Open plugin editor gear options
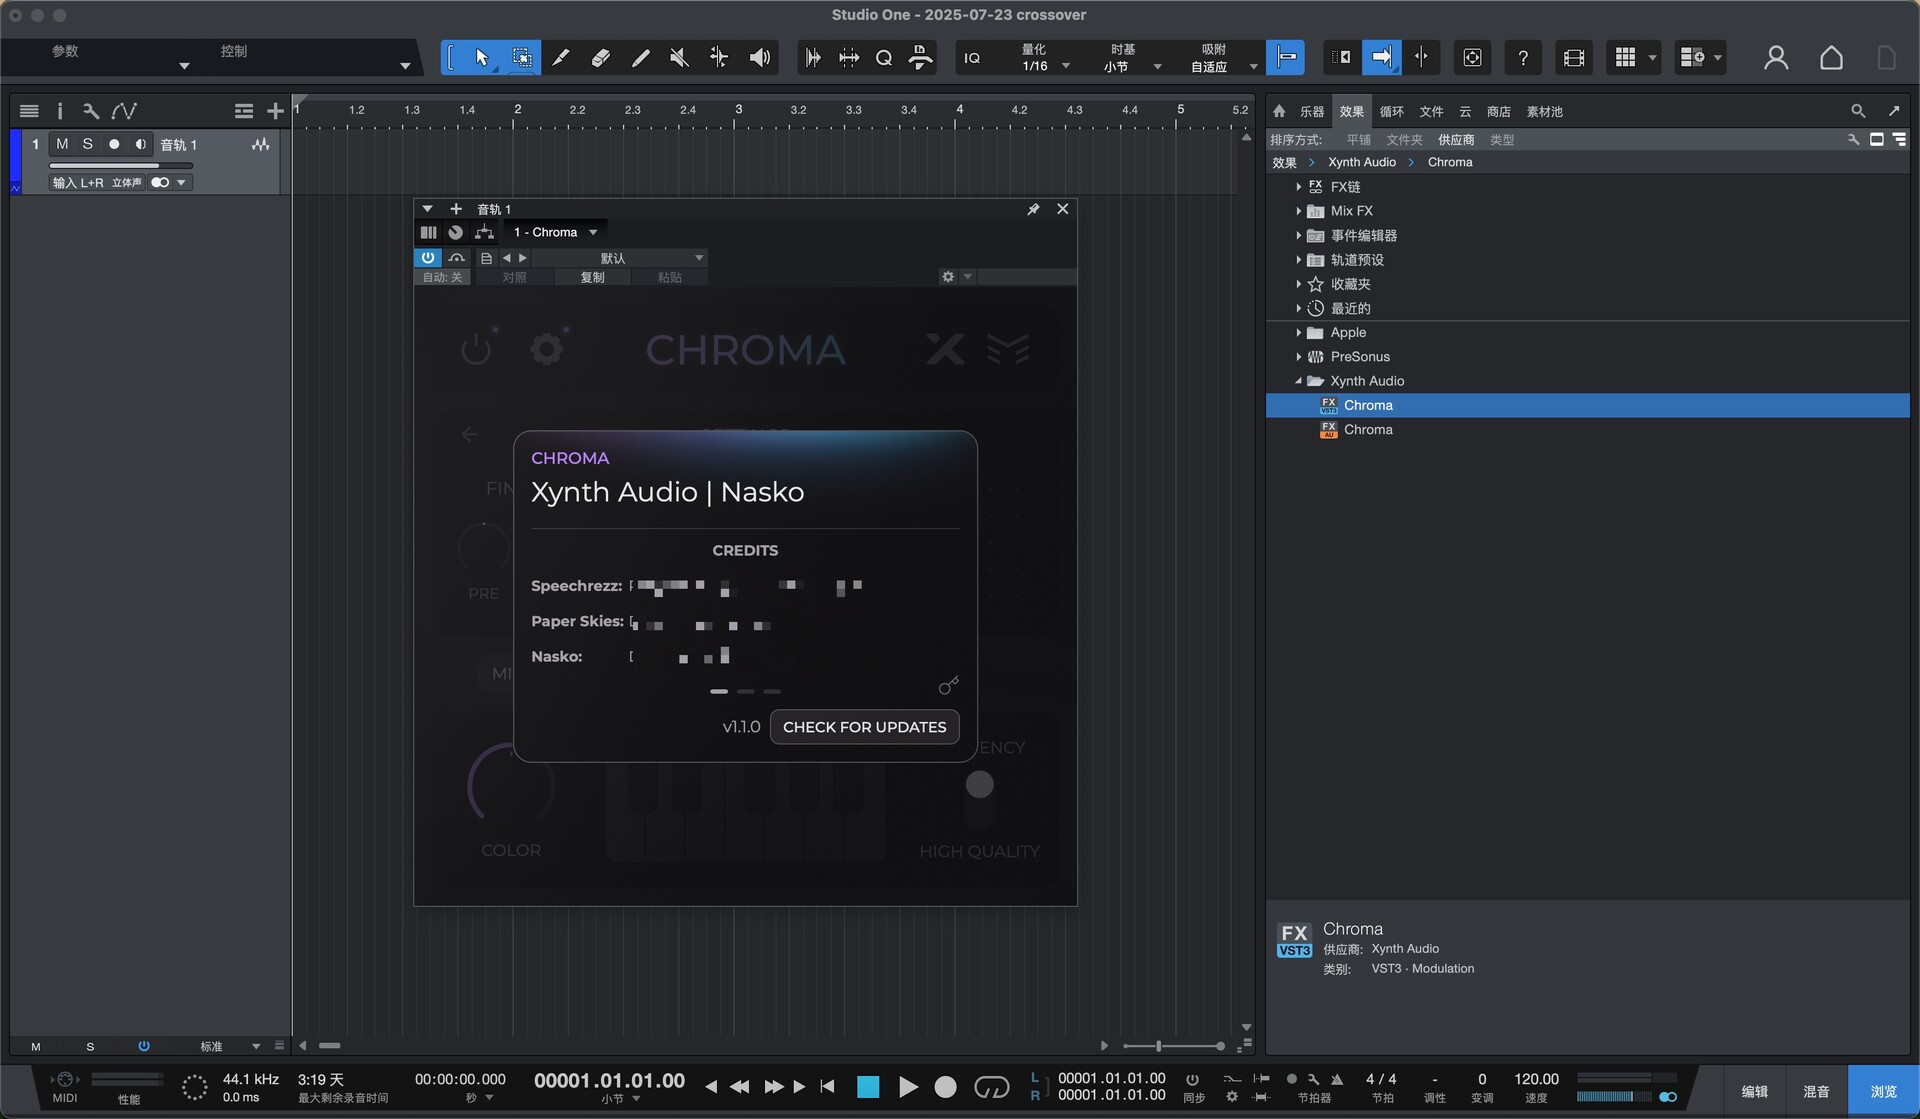 click(948, 277)
